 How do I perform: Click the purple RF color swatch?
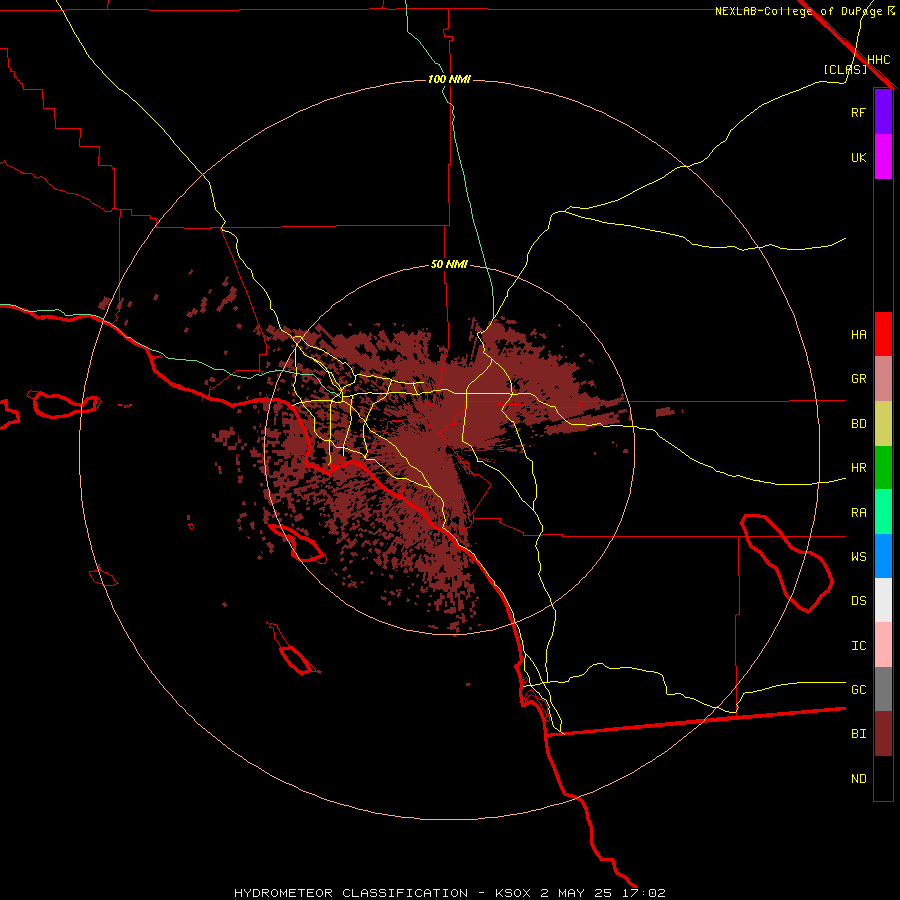(x=883, y=112)
